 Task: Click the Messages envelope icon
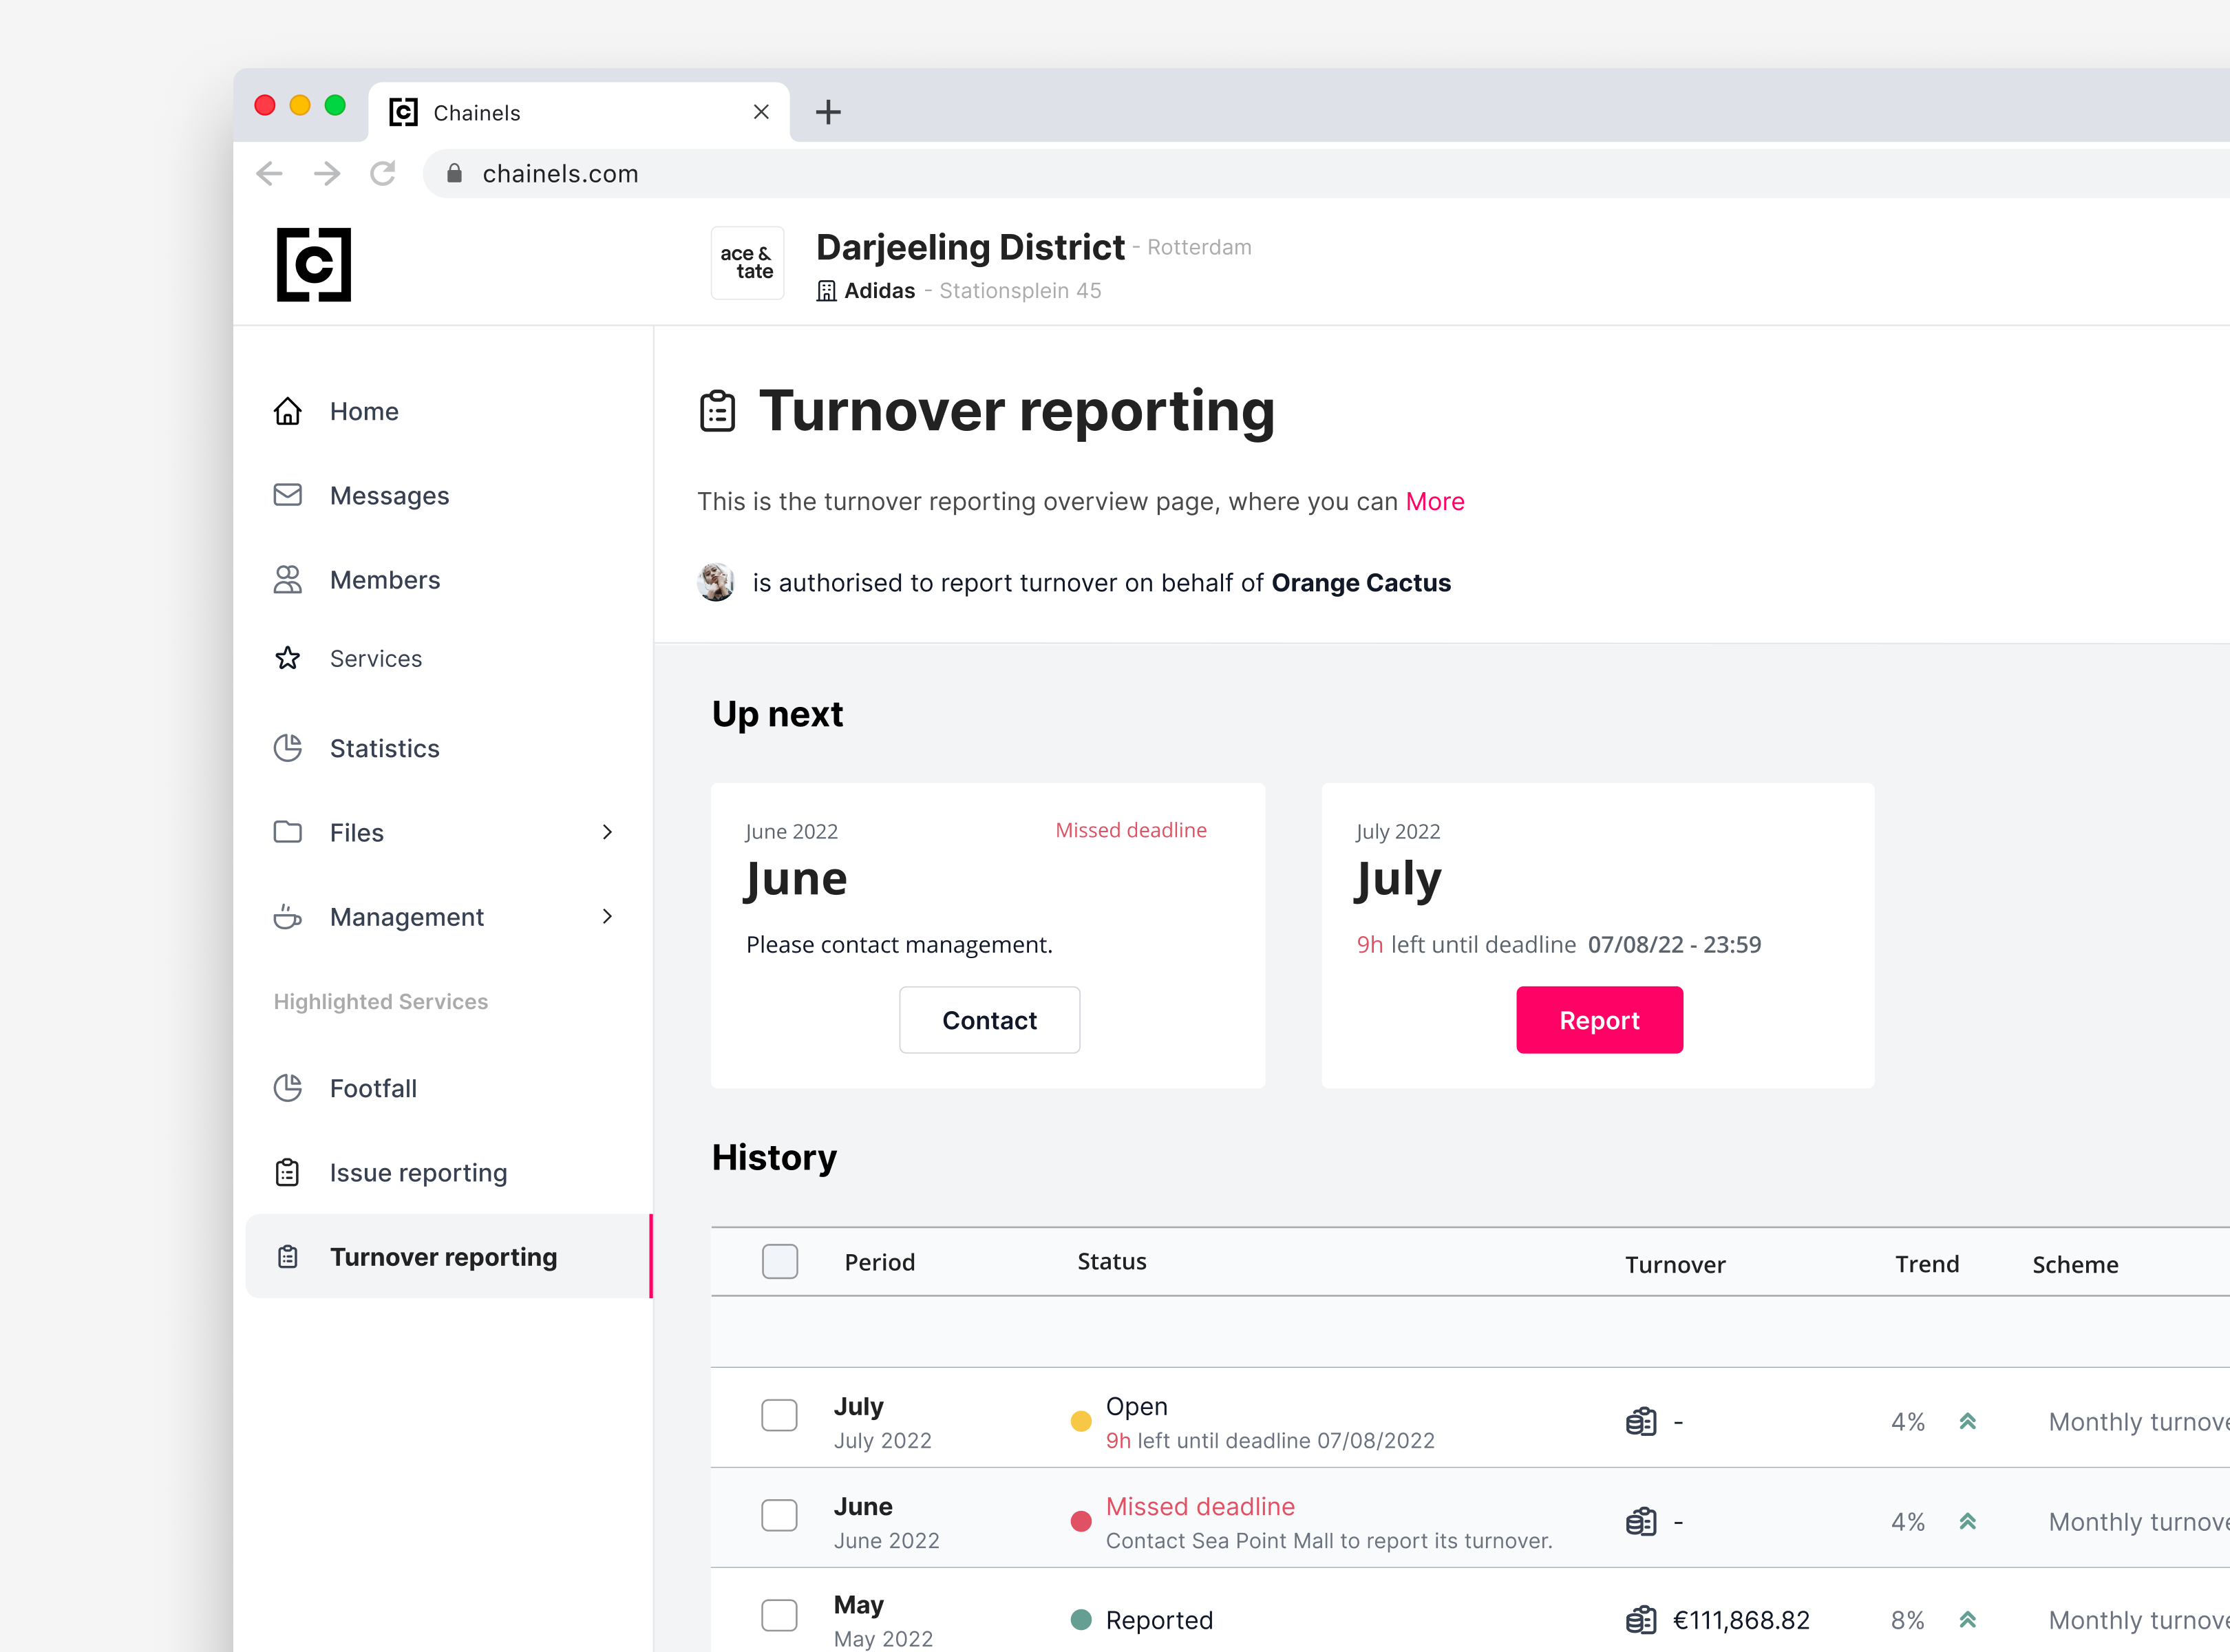click(288, 495)
